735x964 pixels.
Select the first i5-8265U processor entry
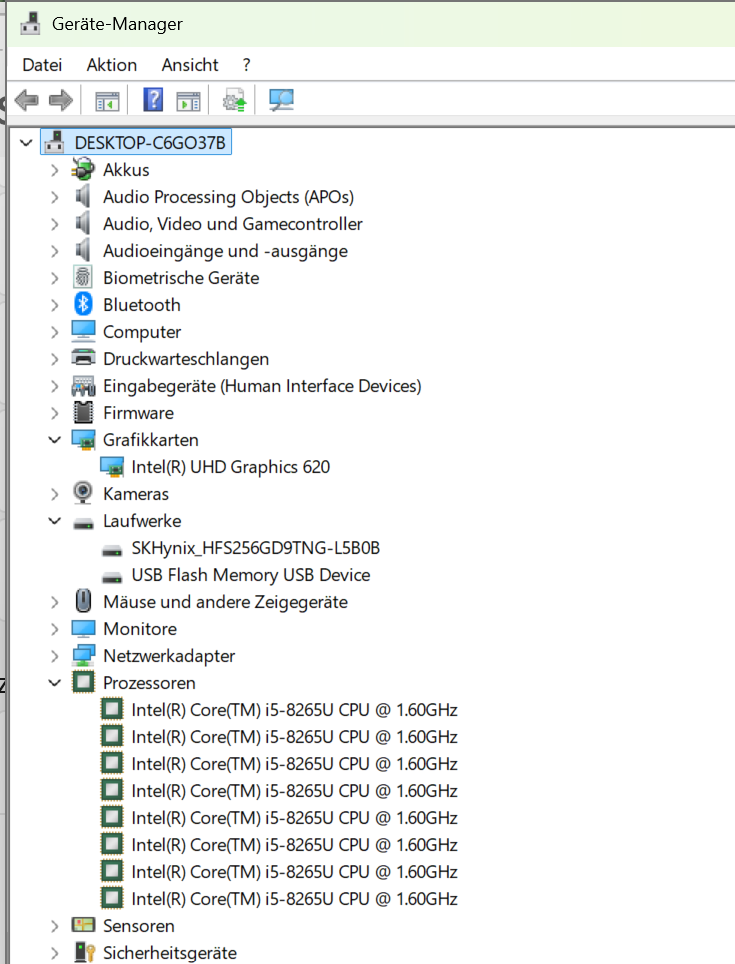coord(294,709)
